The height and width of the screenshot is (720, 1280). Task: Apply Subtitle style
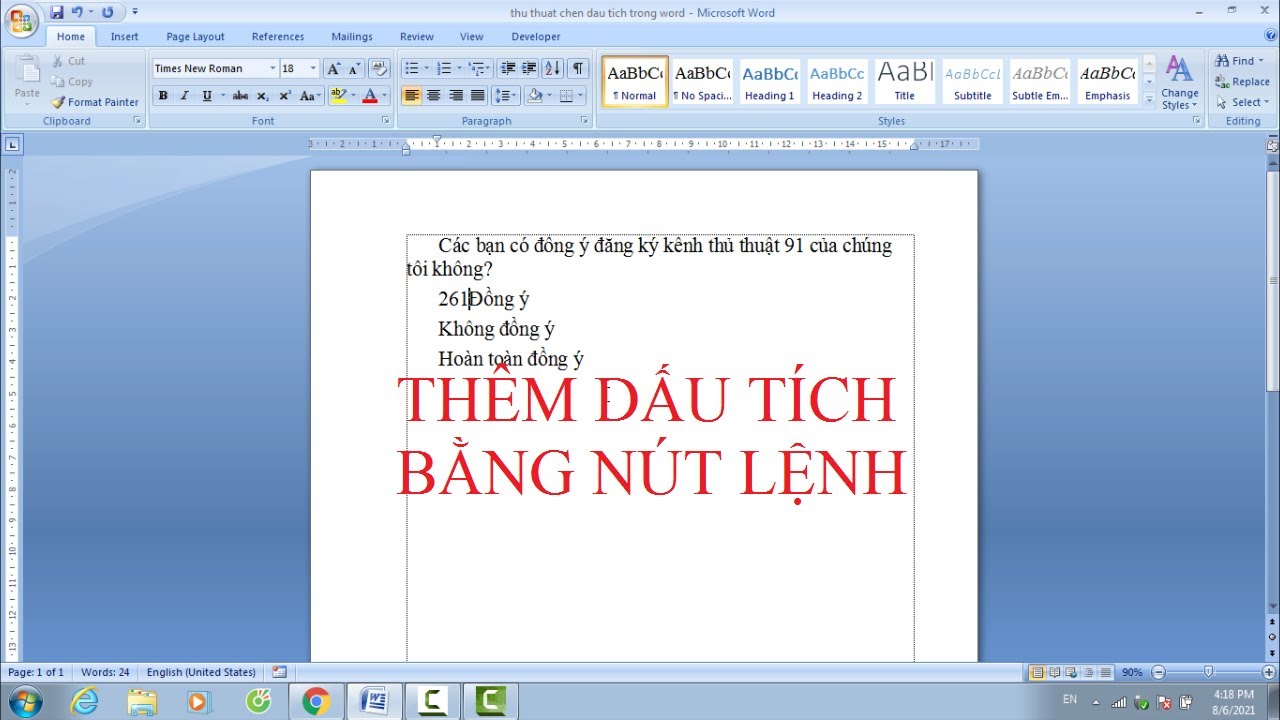[973, 81]
